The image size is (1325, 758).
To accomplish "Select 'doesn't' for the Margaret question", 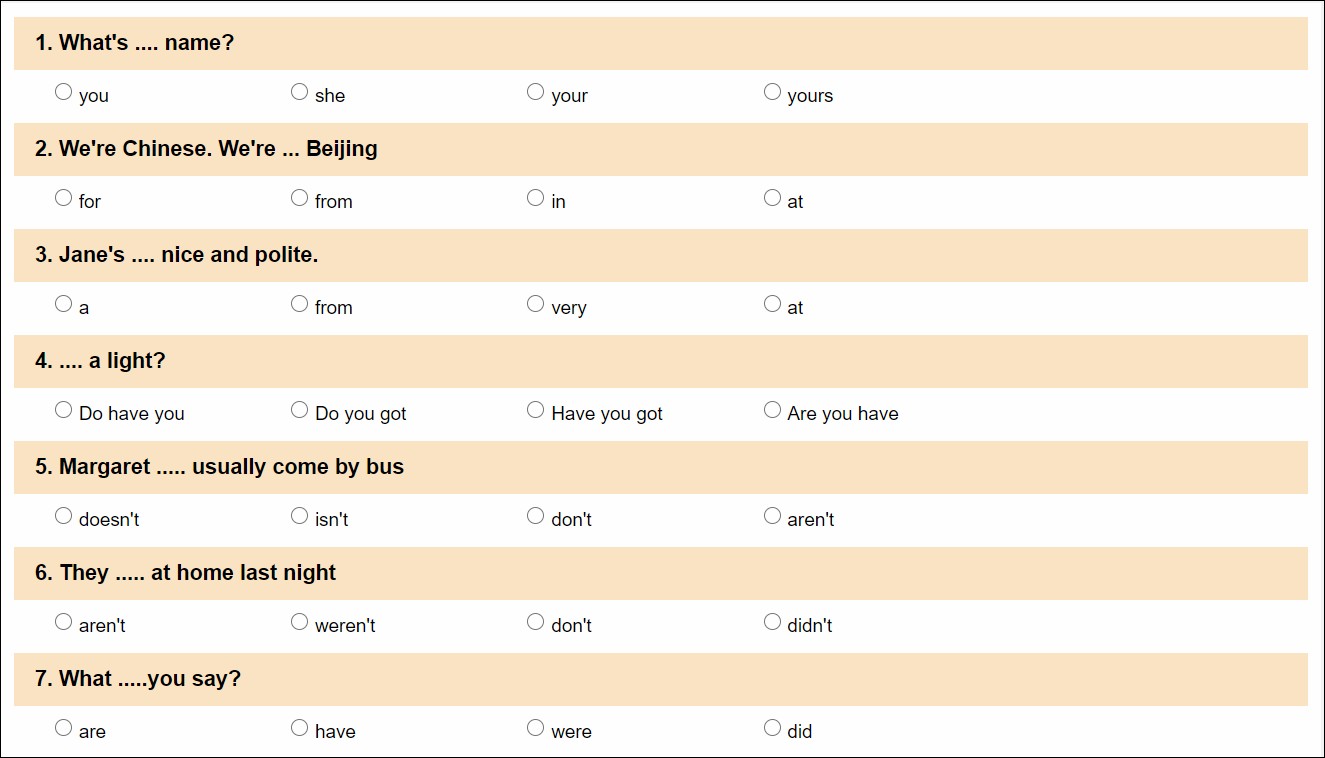I will [64, 516].
